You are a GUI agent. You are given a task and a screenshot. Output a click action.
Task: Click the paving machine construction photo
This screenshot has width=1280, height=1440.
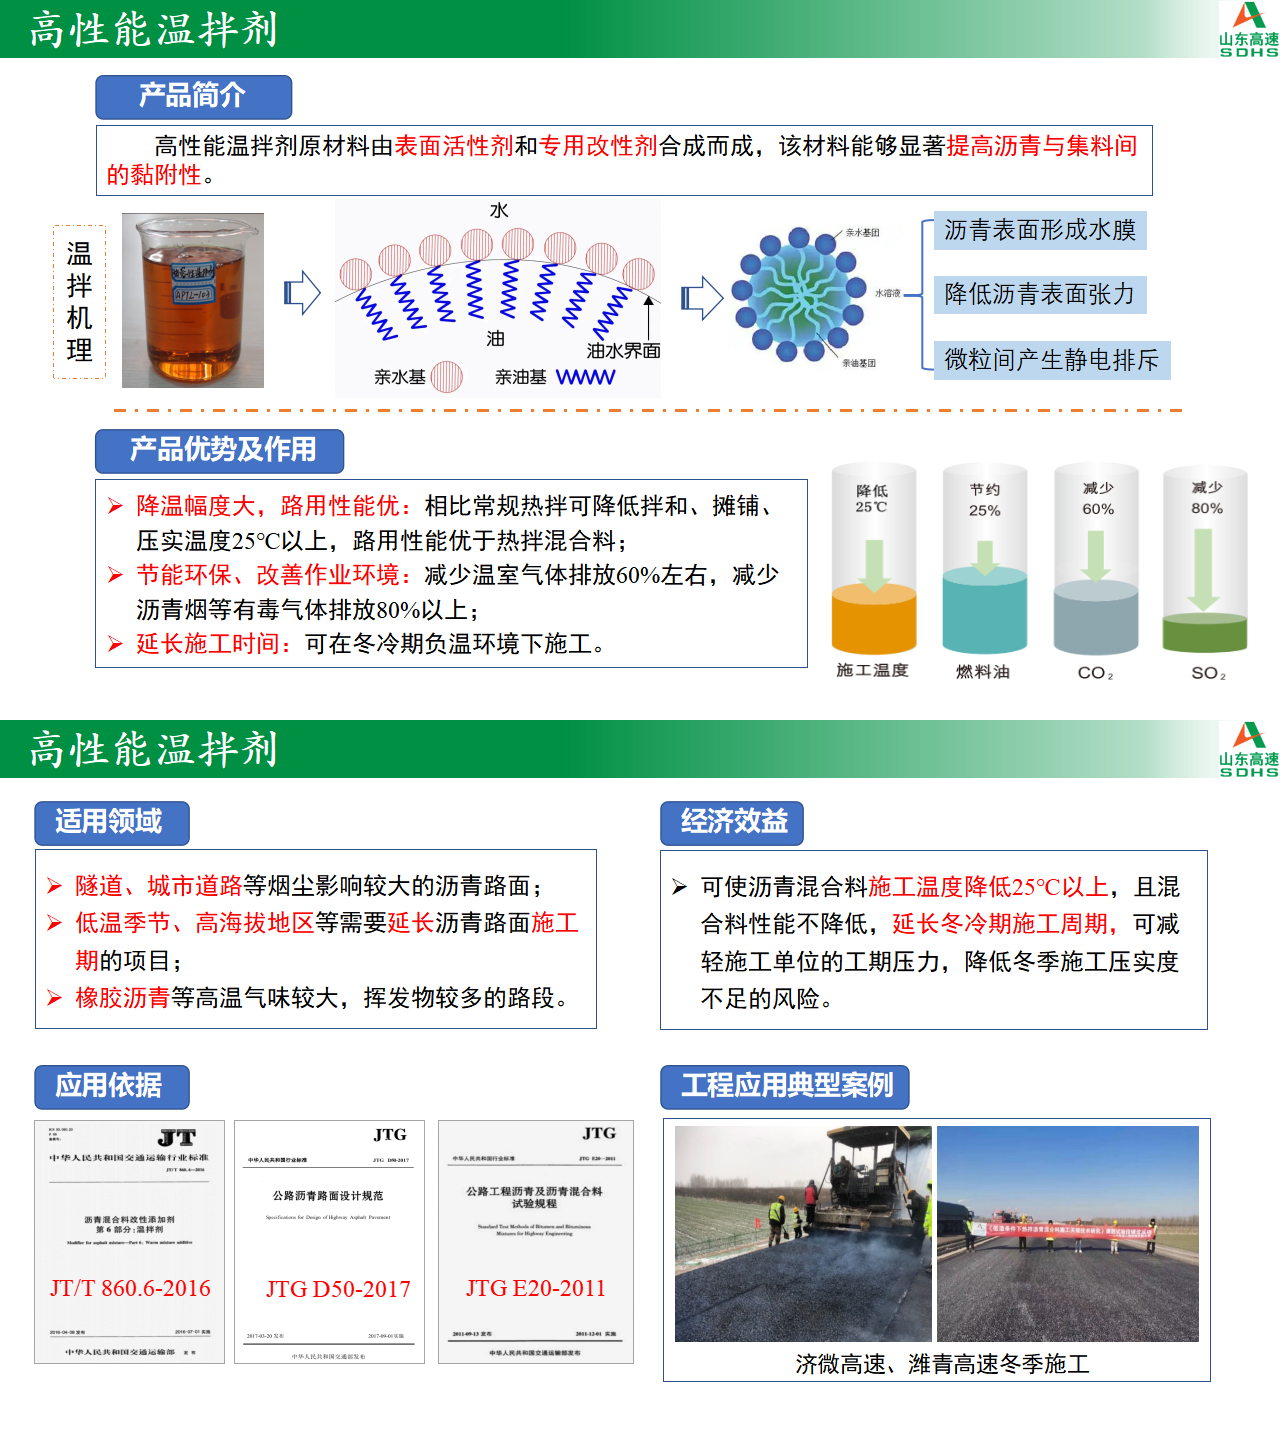pos(803,1233)
